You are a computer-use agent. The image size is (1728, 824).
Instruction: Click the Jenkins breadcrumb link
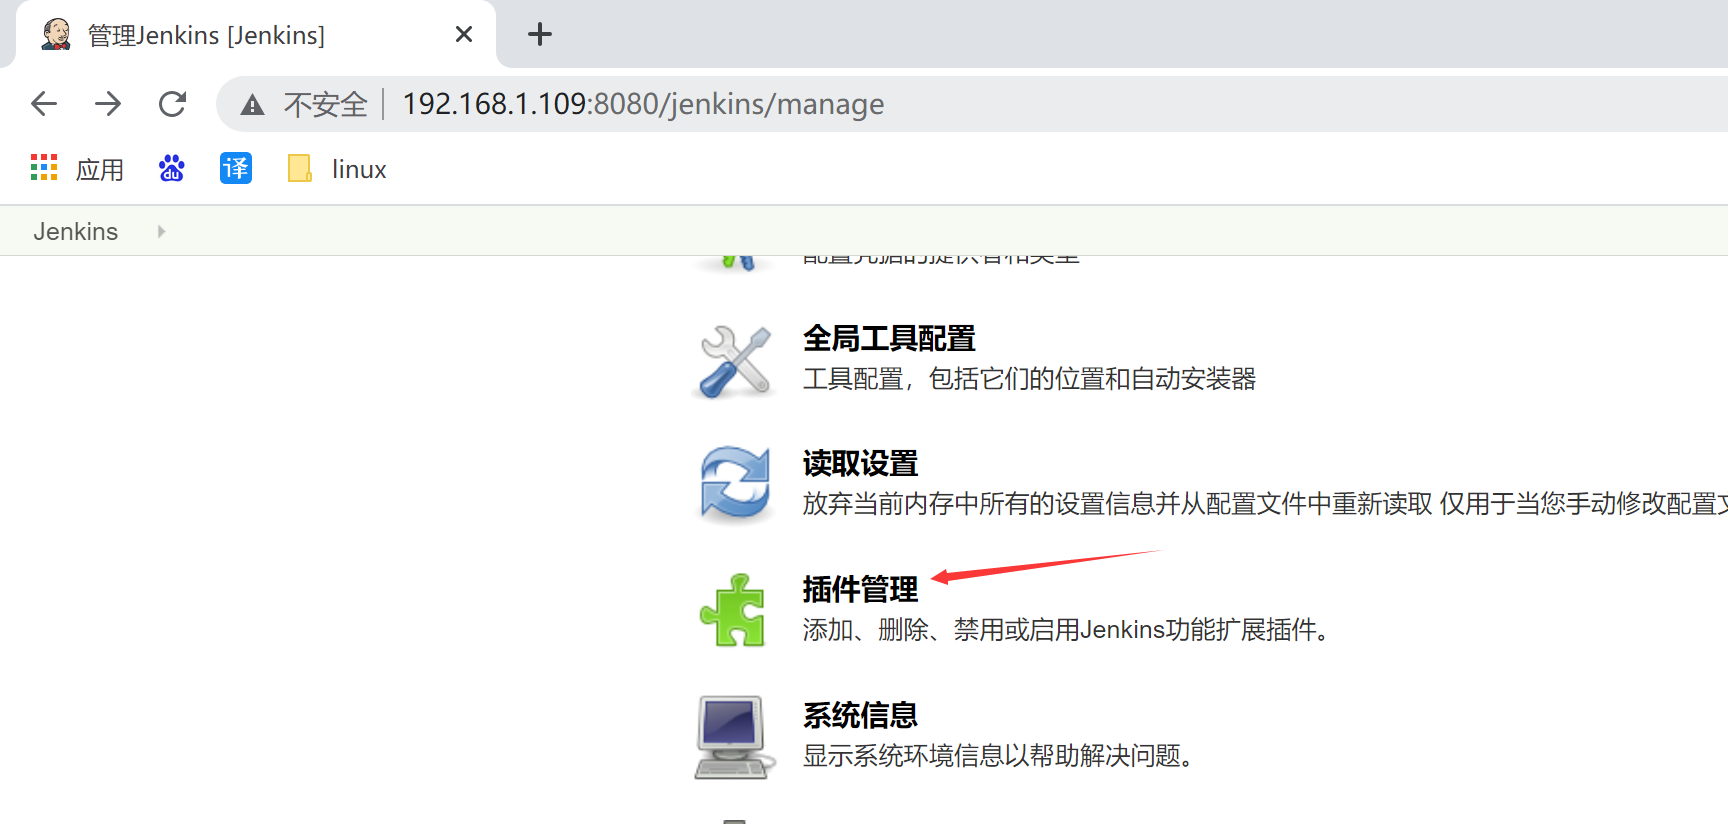(76, 232)
